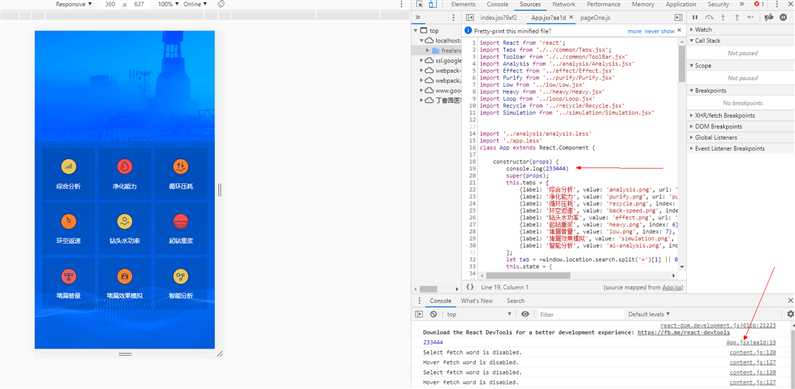Open the Search drawer tab
795x389 pixels.
pos(516,301)
